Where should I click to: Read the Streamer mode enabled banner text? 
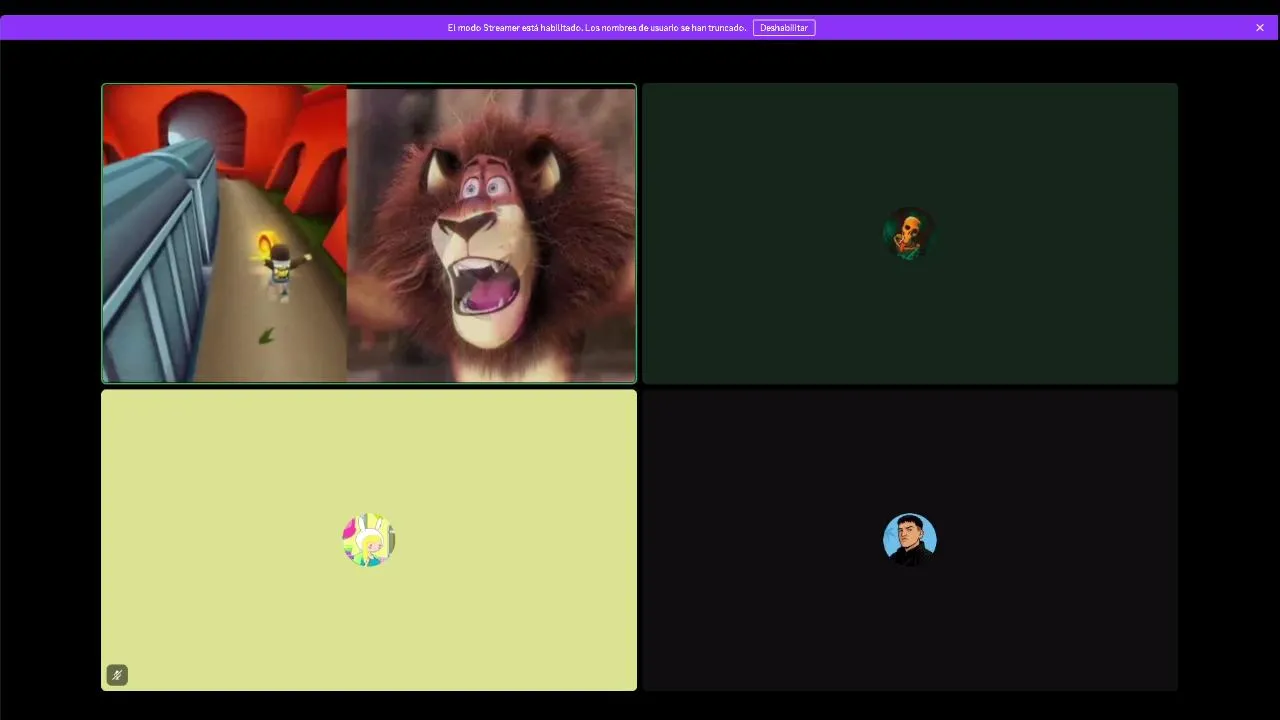point(597,28)
